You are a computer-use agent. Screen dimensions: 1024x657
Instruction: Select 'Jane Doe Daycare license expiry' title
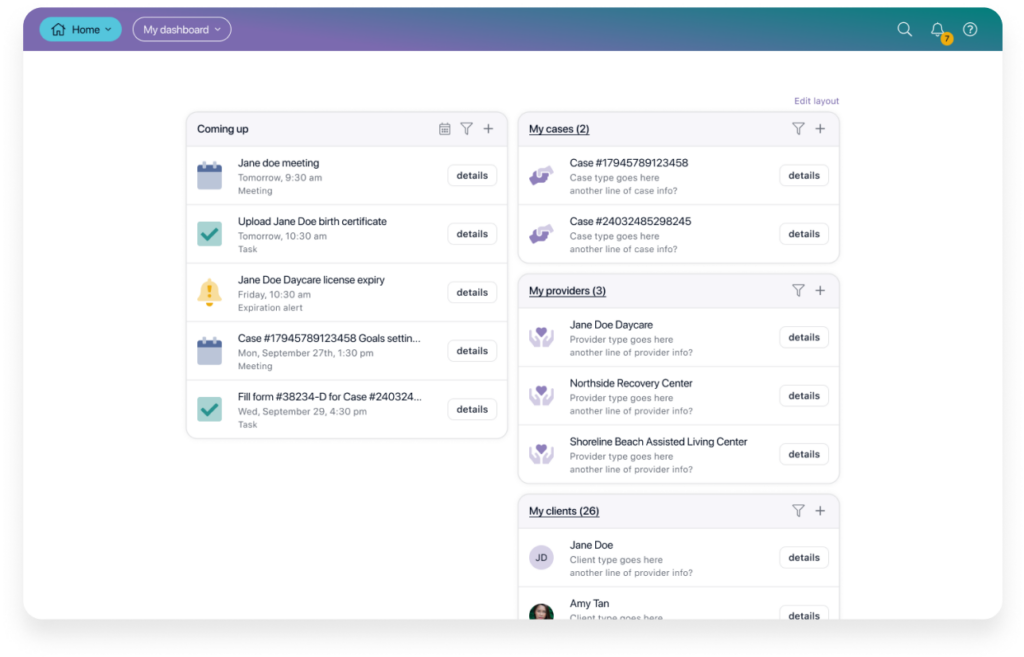[311, 280]
